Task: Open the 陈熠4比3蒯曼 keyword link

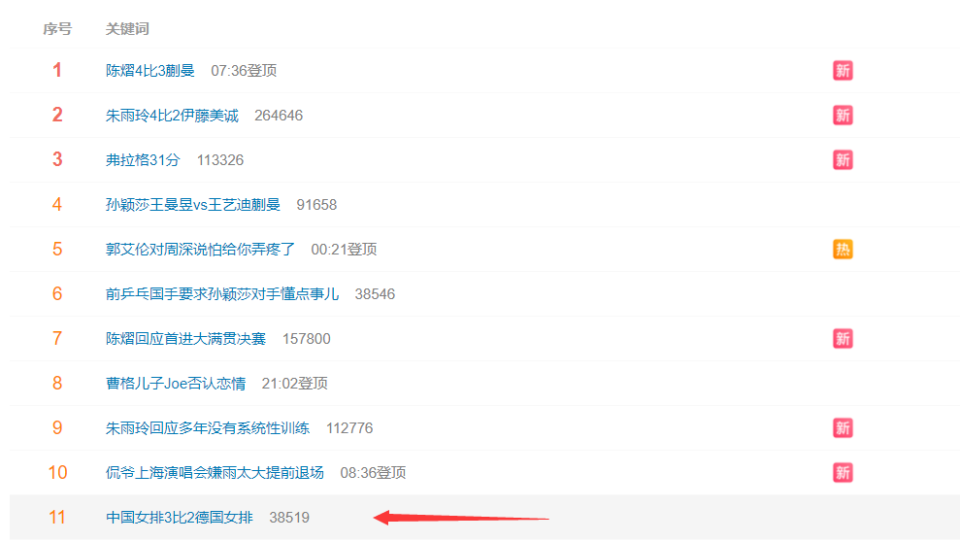Action: pyautogui.click(x=150, y=70)
